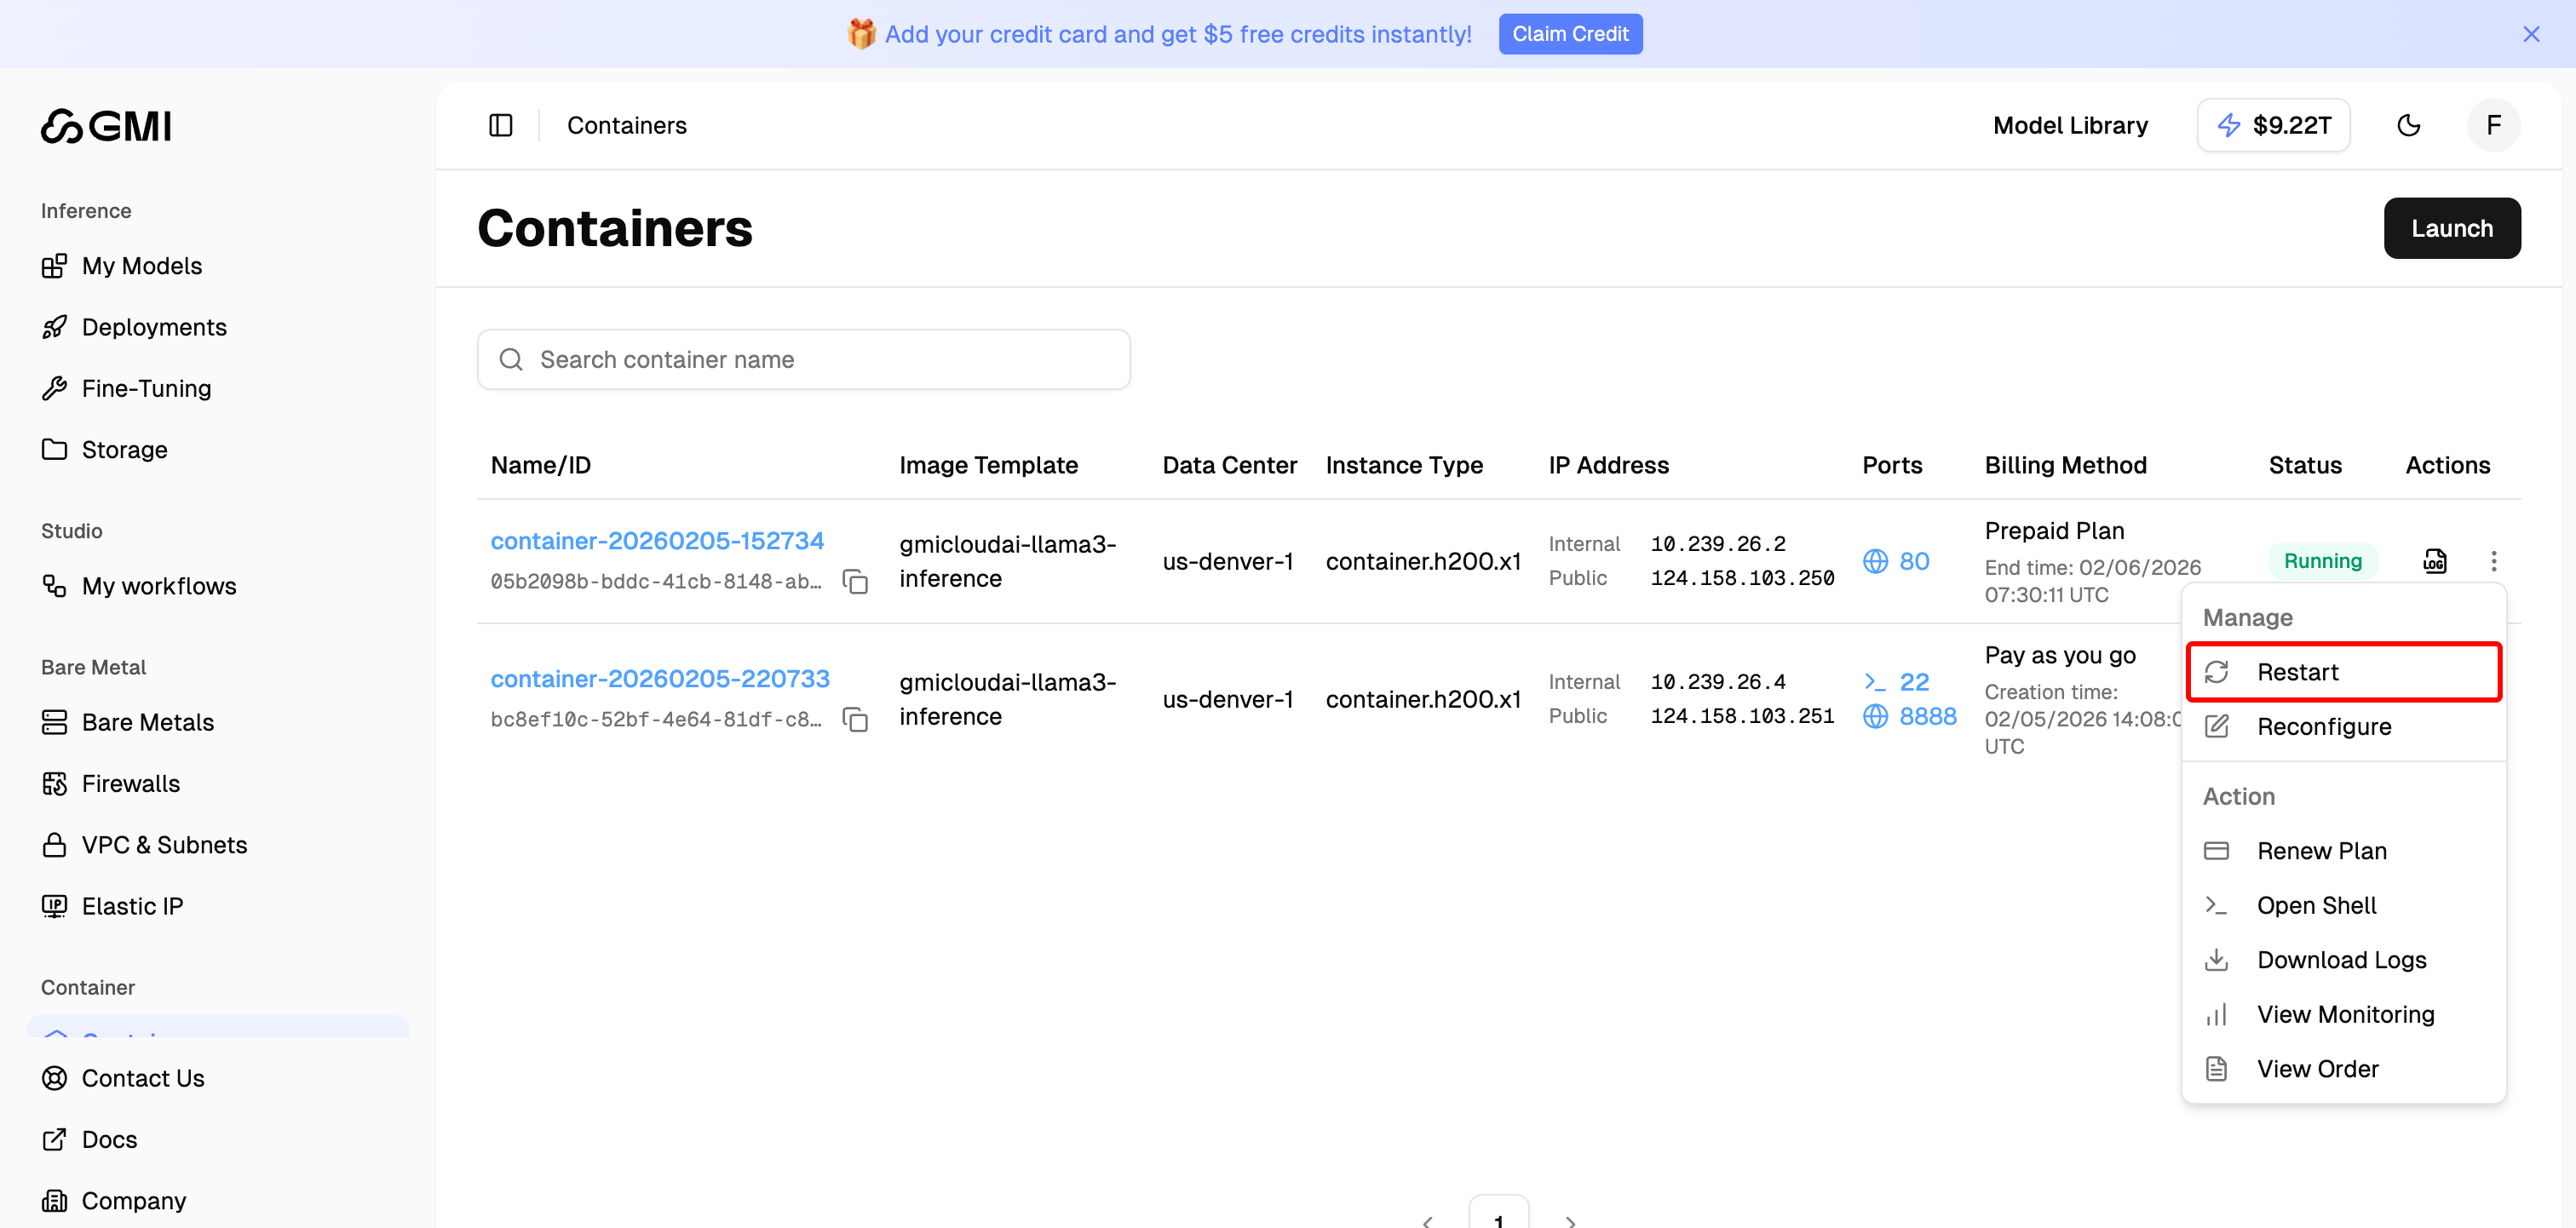Screen dimensions: 2576x1228
Task: Dismiss the credit card promo banner
Action: point(2530,34)
